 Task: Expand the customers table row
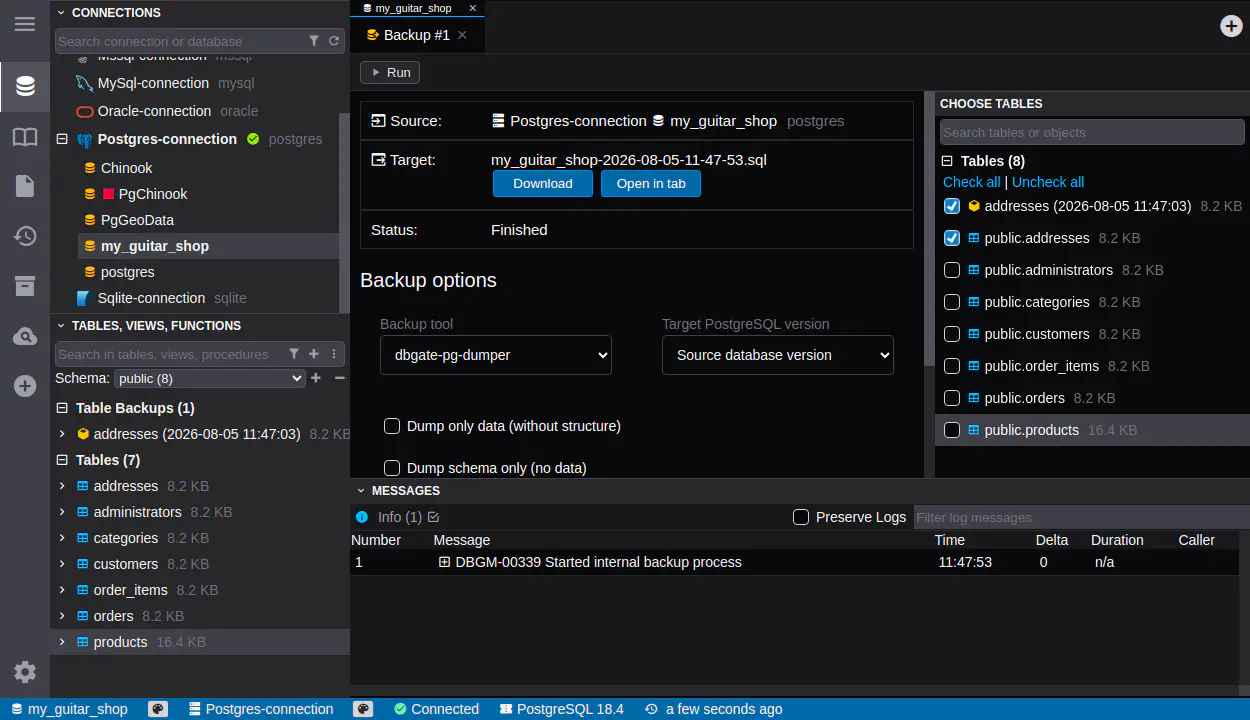pos(62,564)
